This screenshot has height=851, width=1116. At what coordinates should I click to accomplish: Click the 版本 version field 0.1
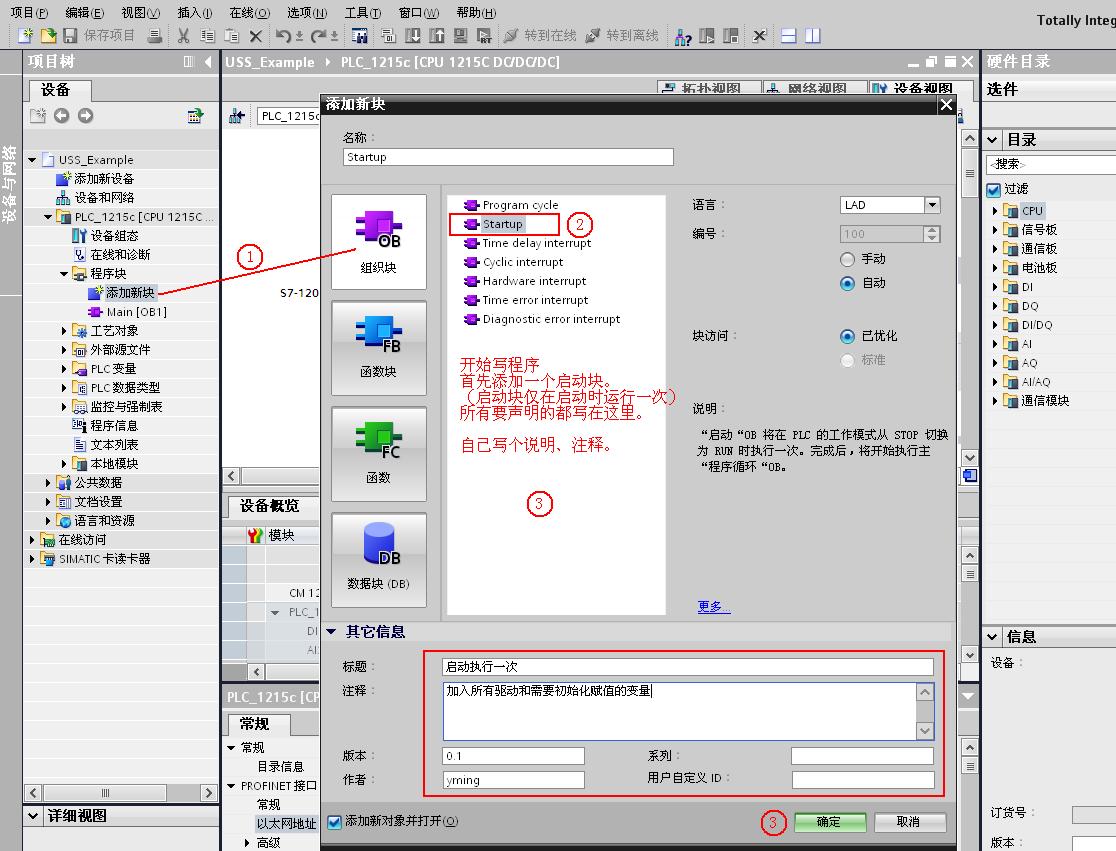click(513, 756)
